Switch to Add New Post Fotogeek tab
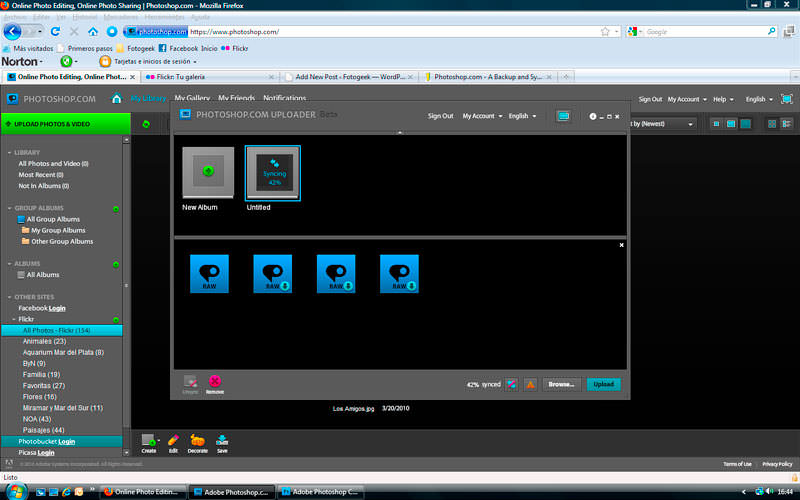The image size is (800, 500). click(349, 77)
